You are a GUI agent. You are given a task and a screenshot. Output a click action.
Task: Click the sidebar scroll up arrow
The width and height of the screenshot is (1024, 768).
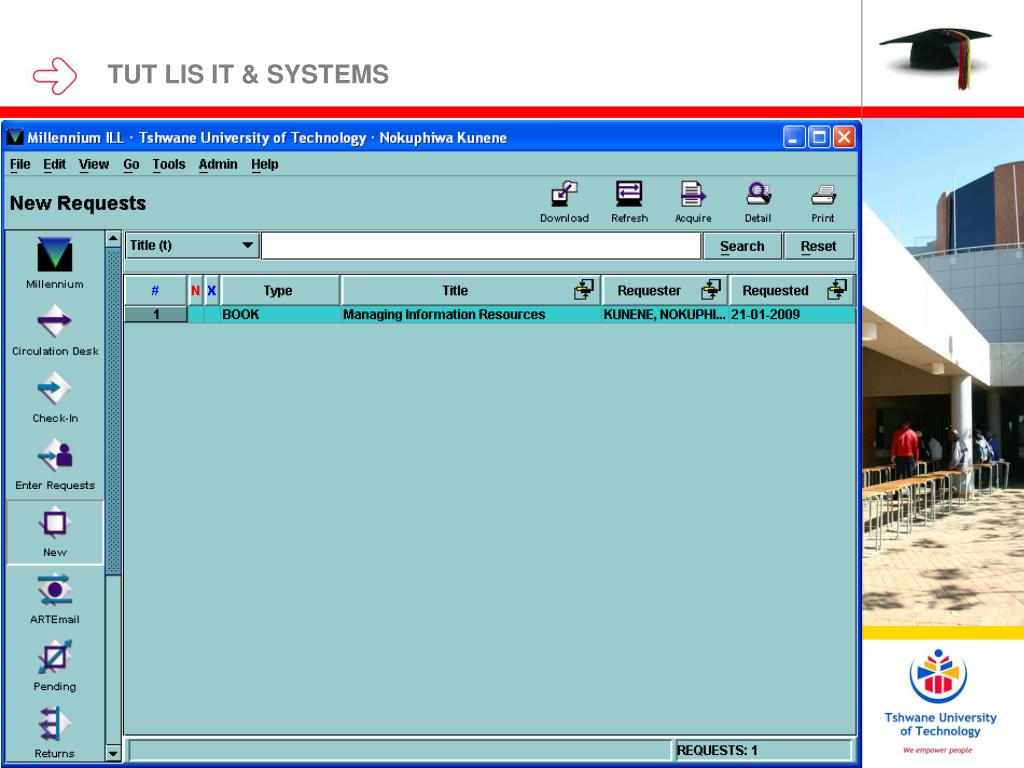[113, 238]
